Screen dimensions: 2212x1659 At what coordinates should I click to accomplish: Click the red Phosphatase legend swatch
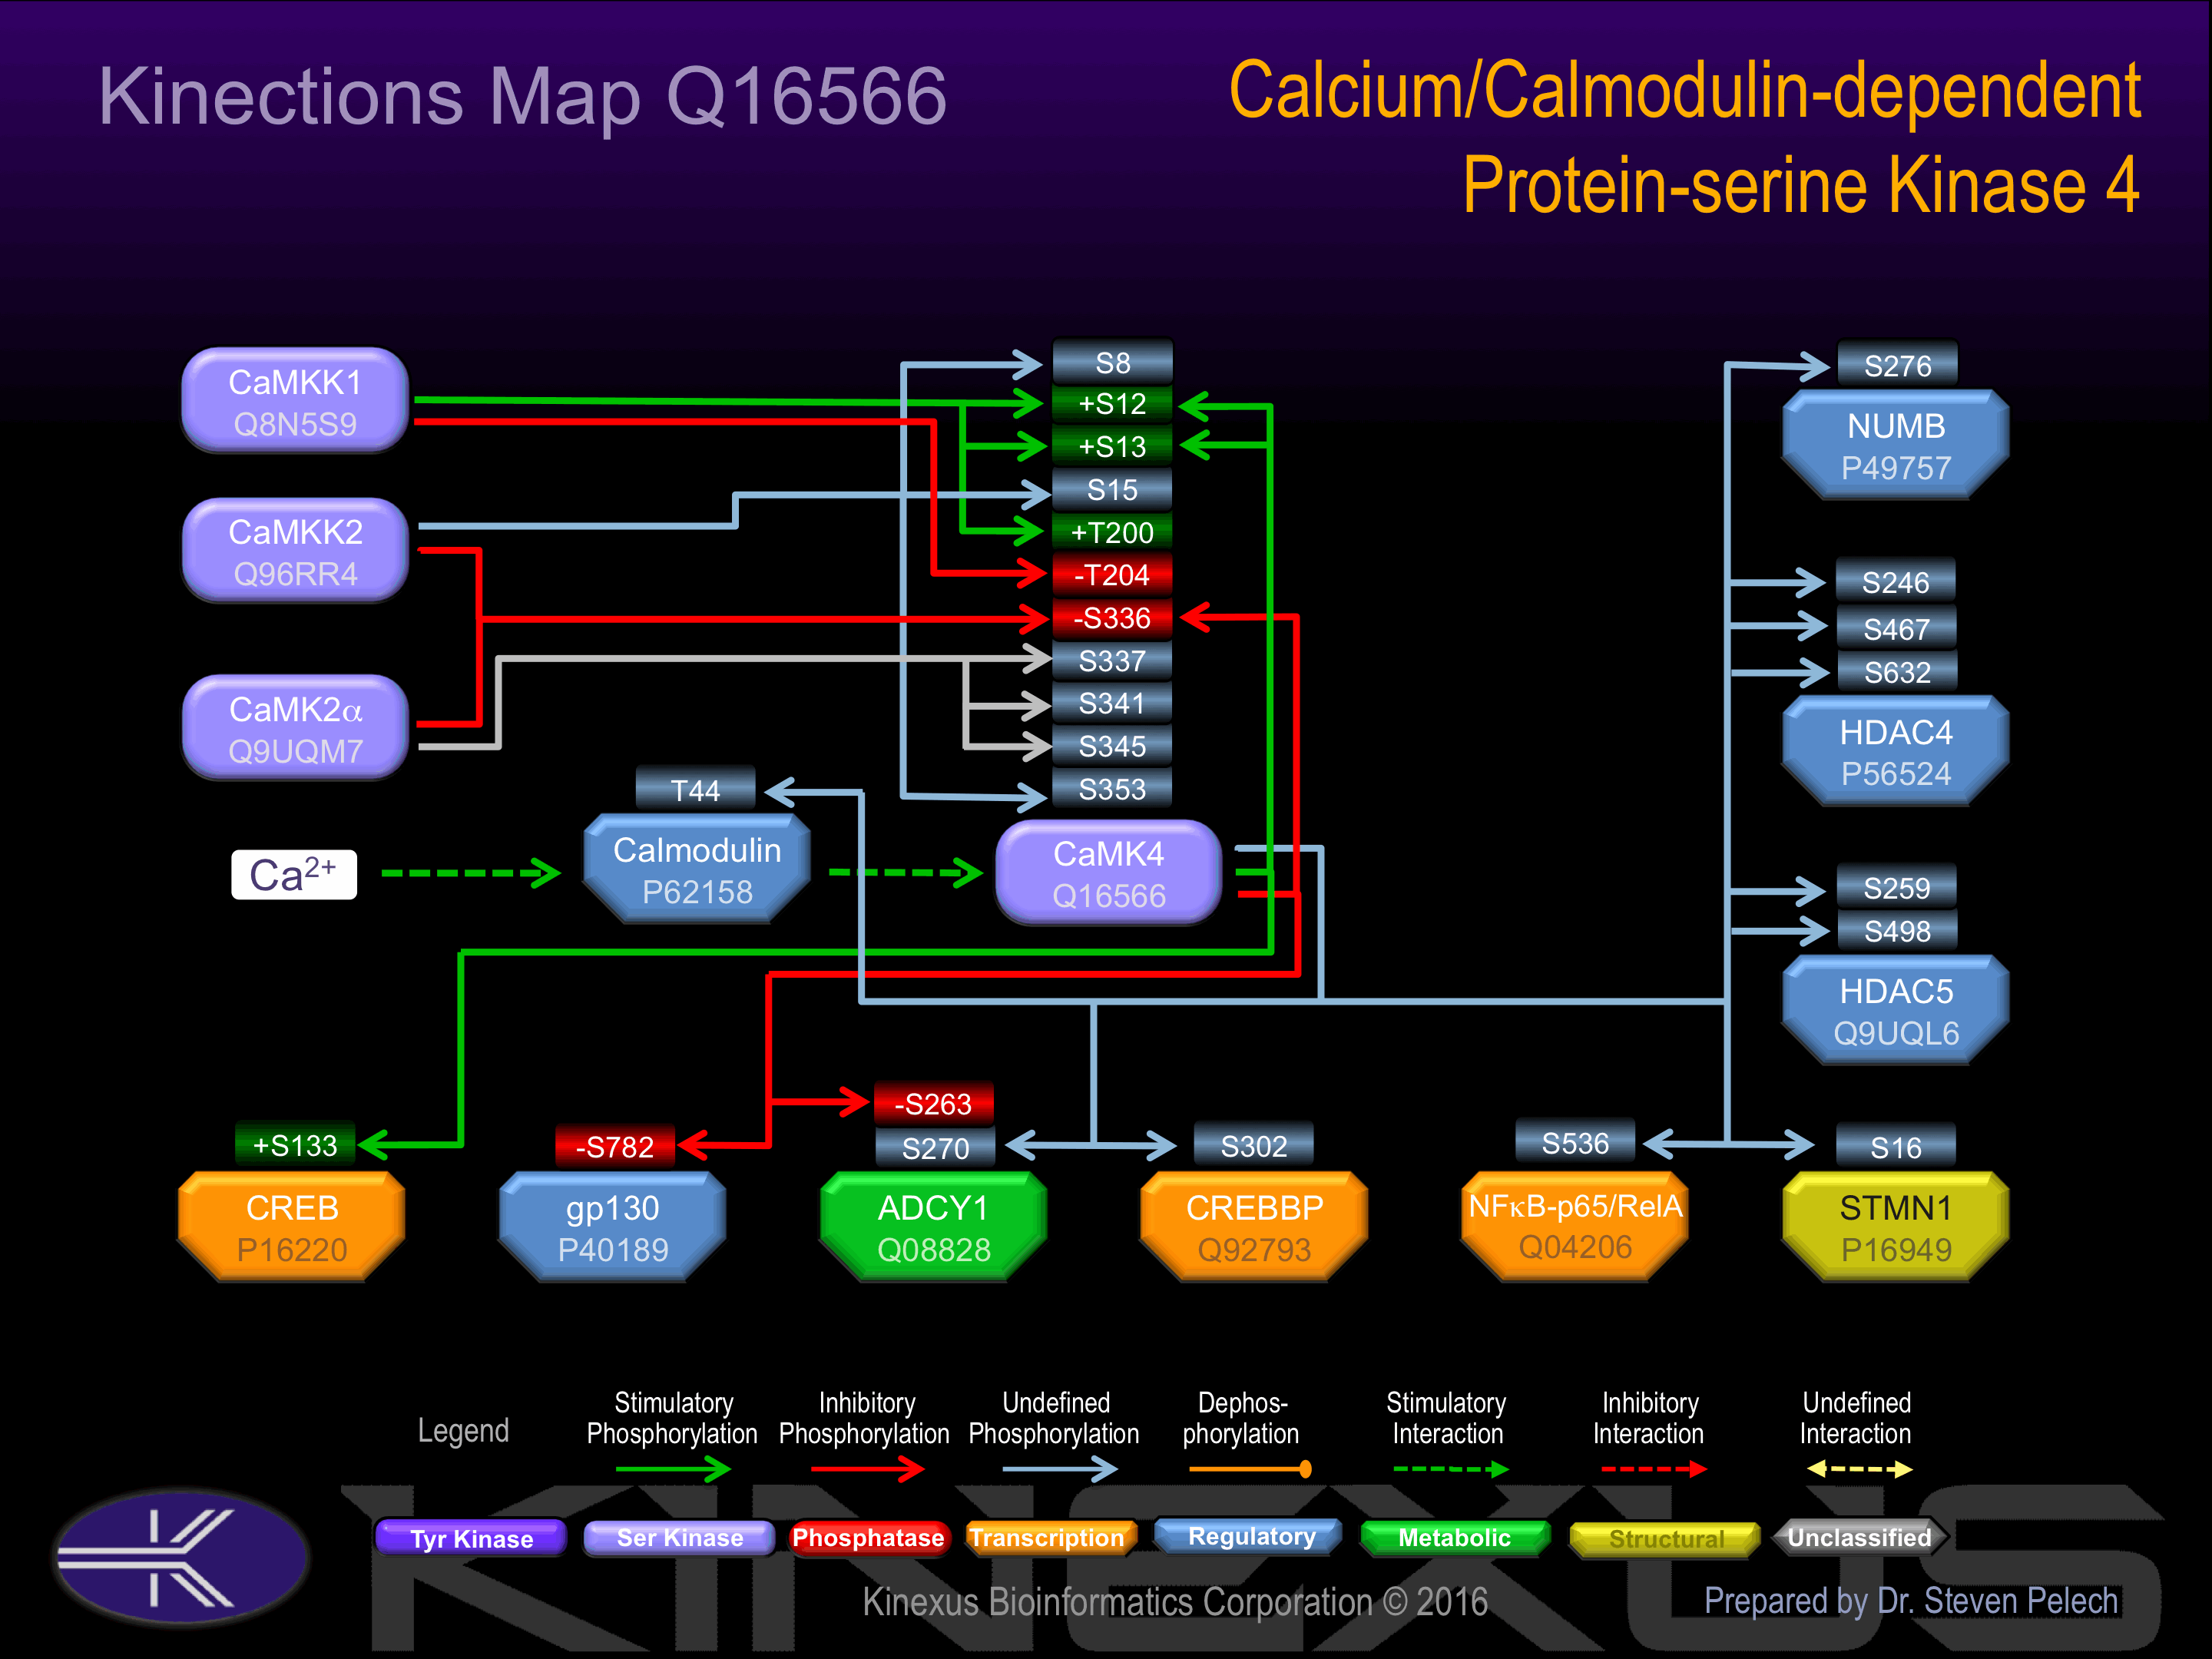pos(868,1538)
